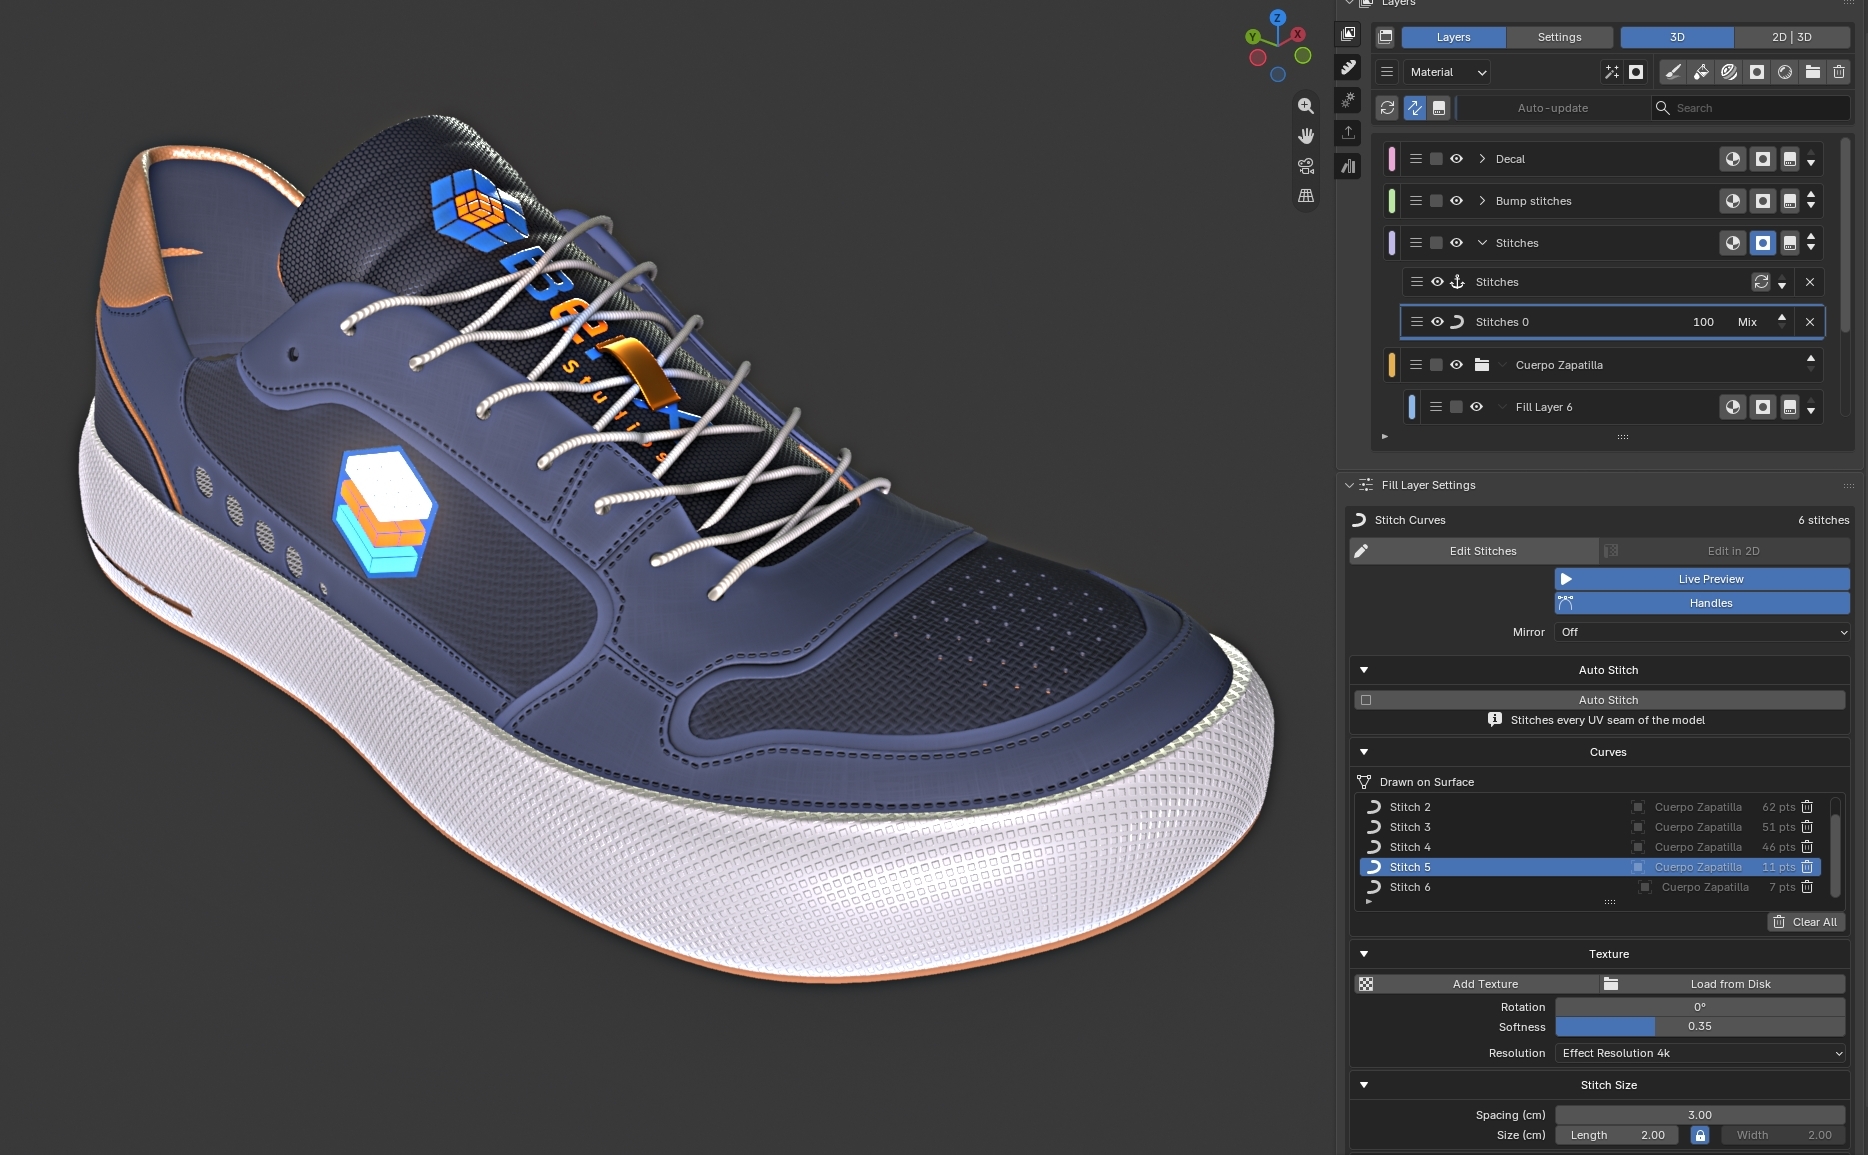Toggle visibility of Stitches 0 effect
Viewport: 1868px width, 1155px height.
(1437, 322)
